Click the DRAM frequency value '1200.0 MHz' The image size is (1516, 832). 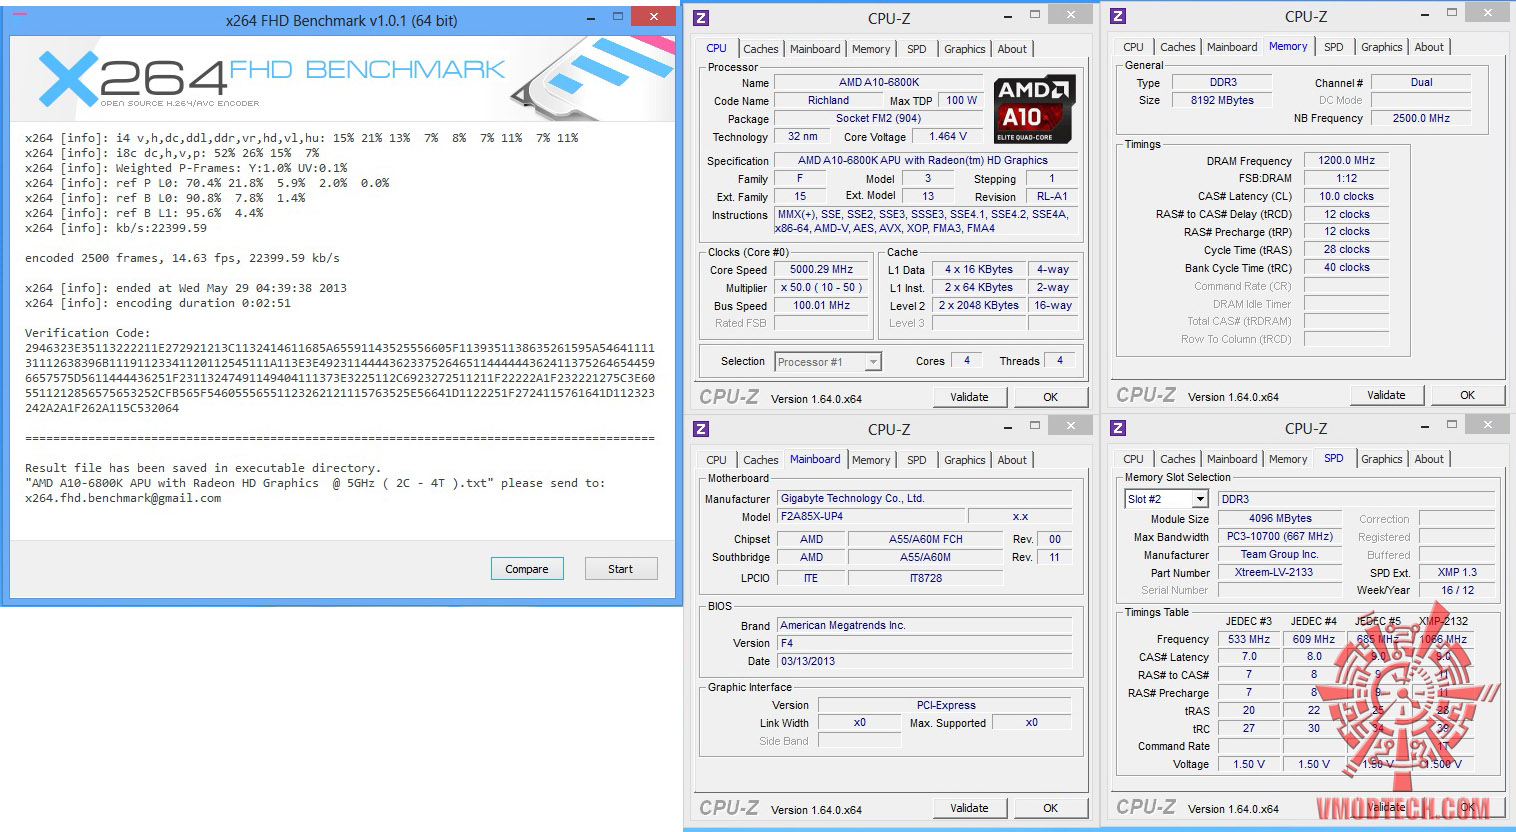coord(1346,161)
